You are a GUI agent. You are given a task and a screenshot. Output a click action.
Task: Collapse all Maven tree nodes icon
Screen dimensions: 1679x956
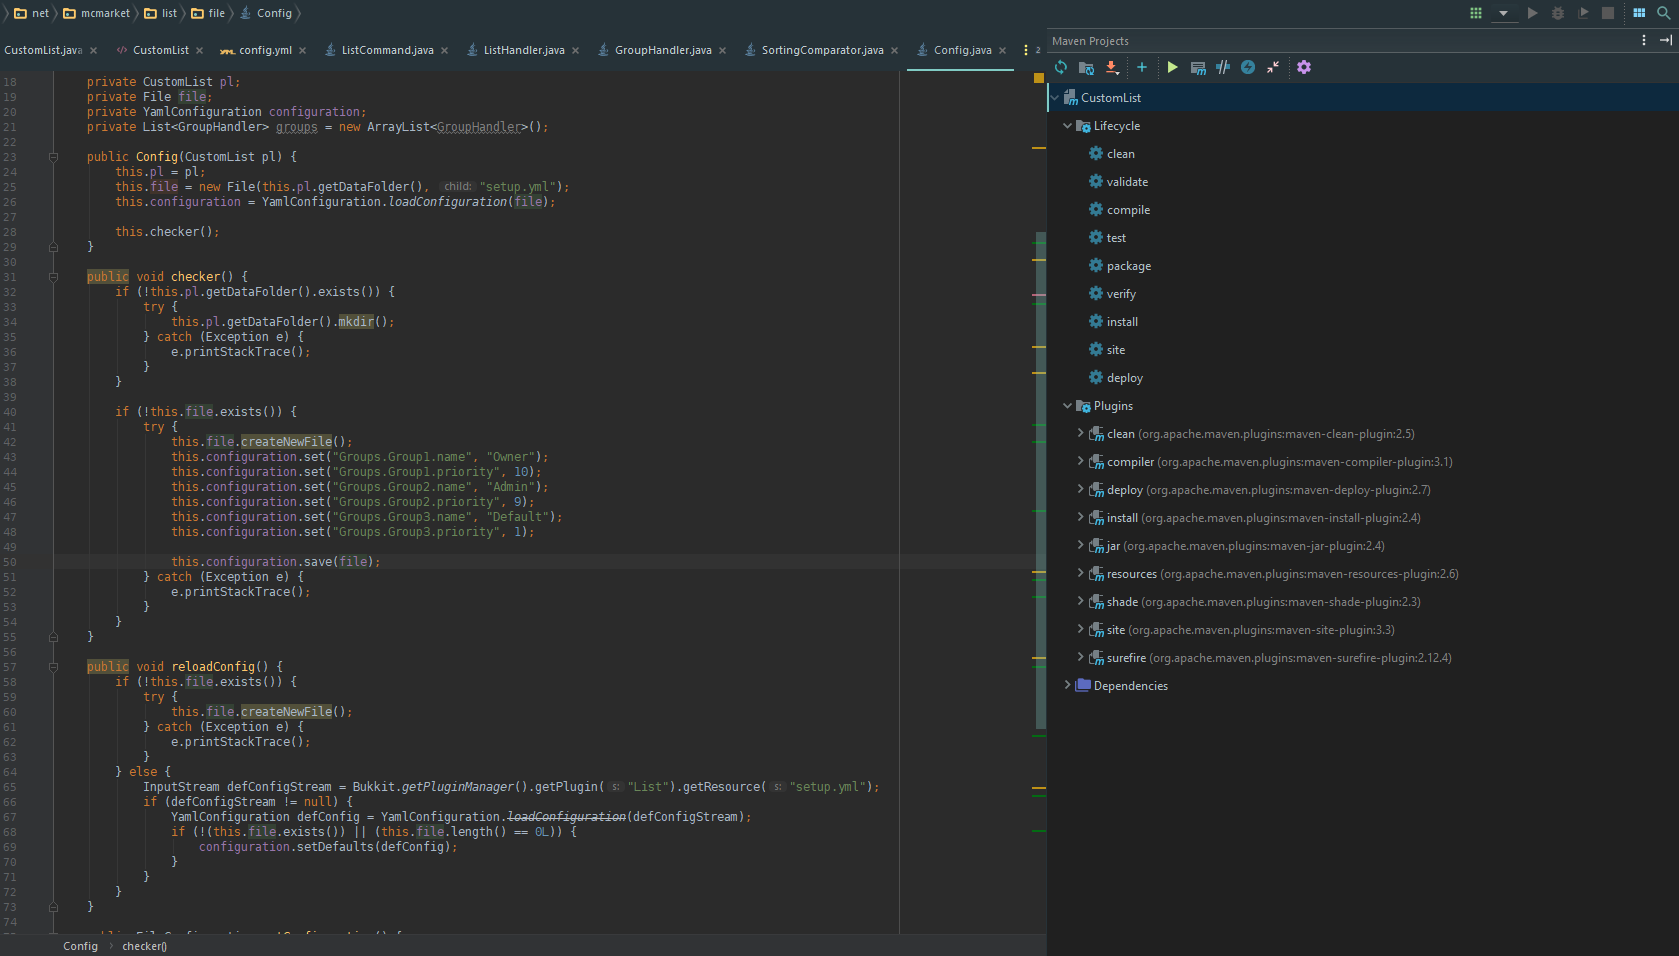1273,67
